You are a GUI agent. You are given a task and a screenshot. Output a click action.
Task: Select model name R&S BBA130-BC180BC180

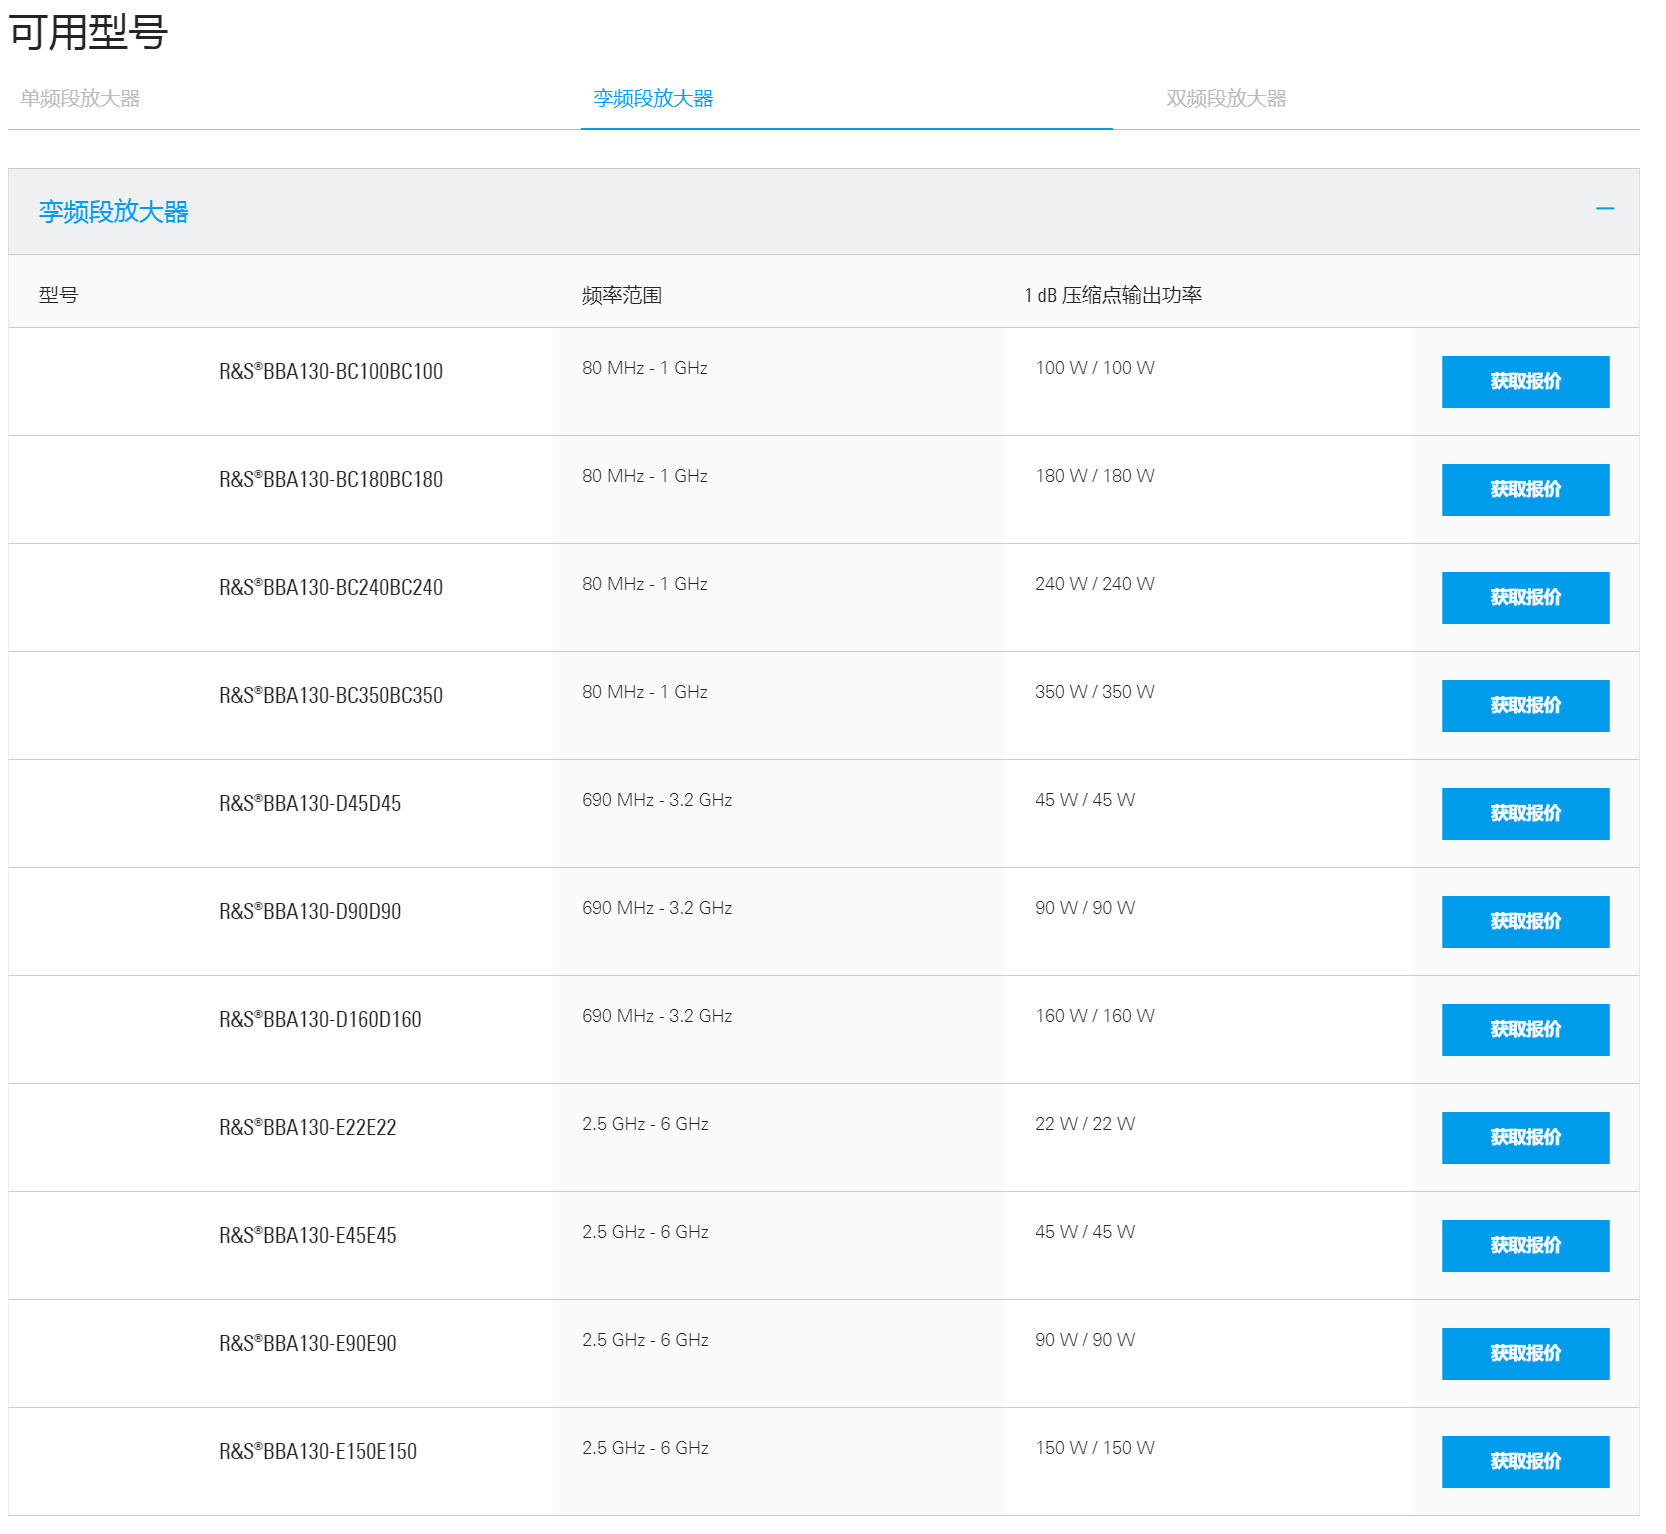coord(331,479)
